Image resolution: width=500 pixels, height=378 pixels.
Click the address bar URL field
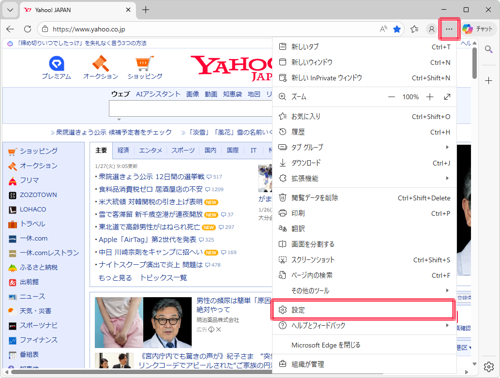coord(213,29)
